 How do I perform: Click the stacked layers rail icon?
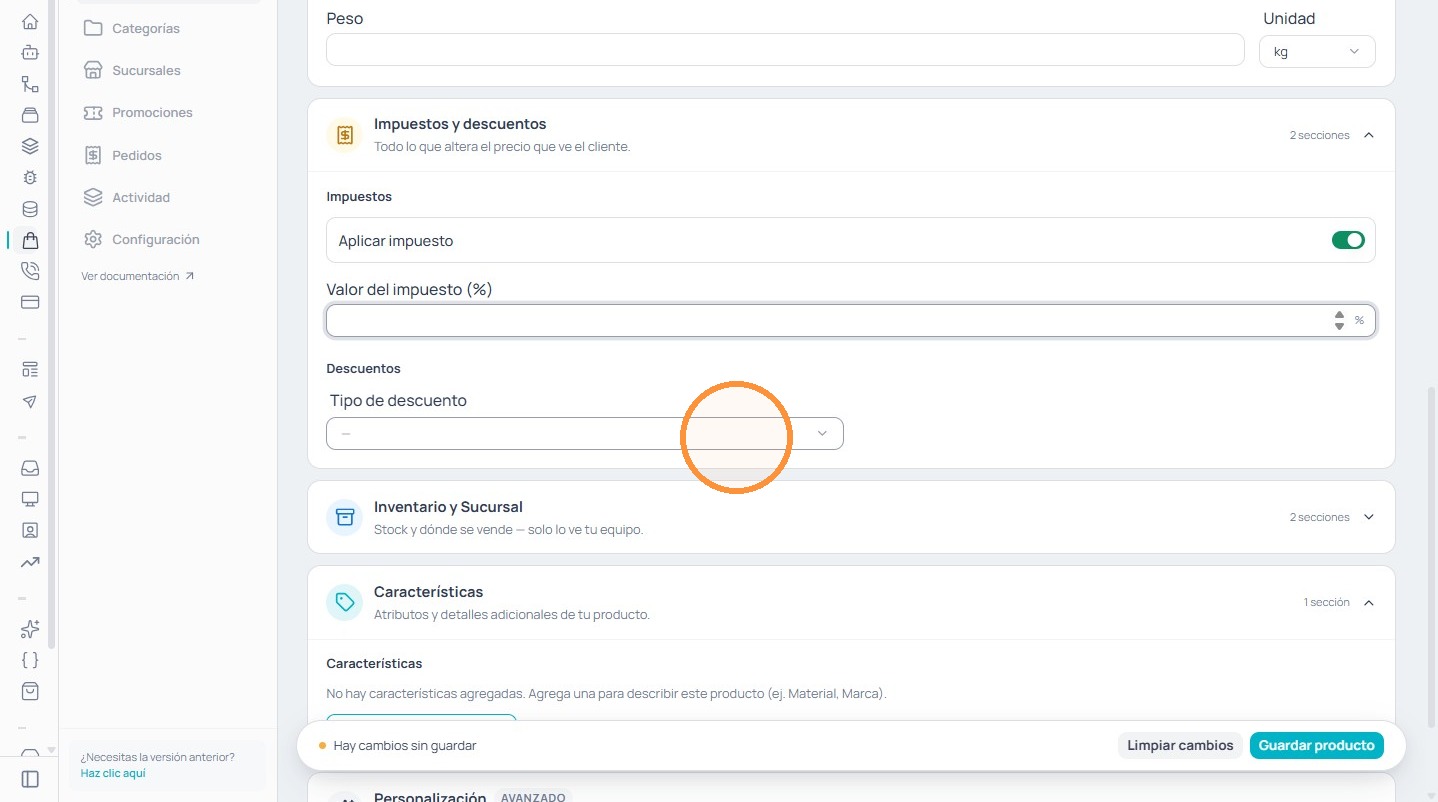pyautogui.click(x=30, y=146)
